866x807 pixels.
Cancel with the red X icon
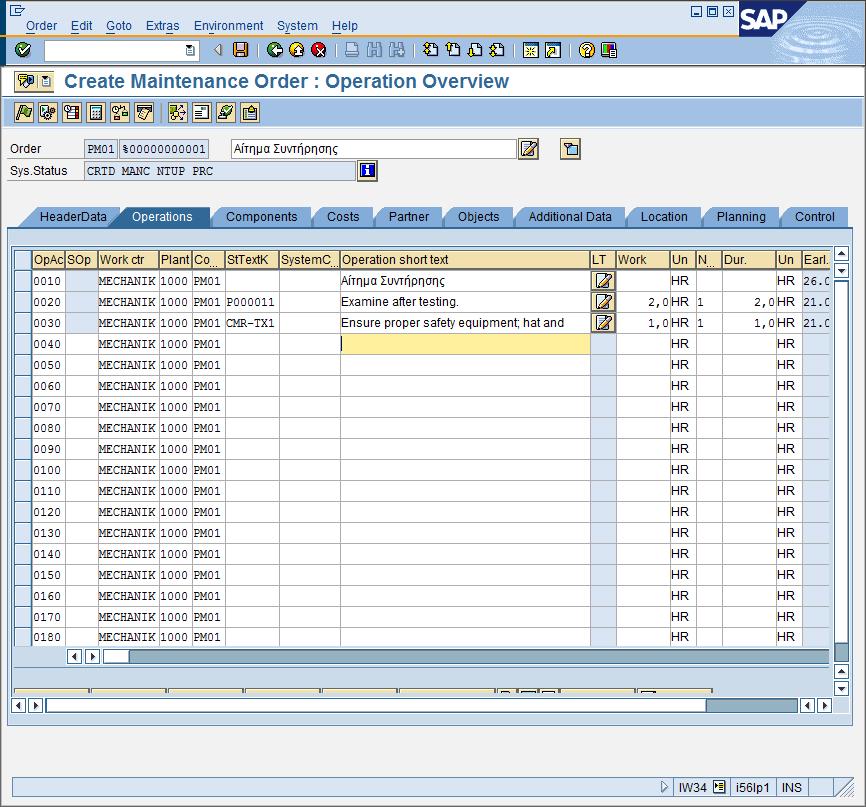tap(319, 50)
